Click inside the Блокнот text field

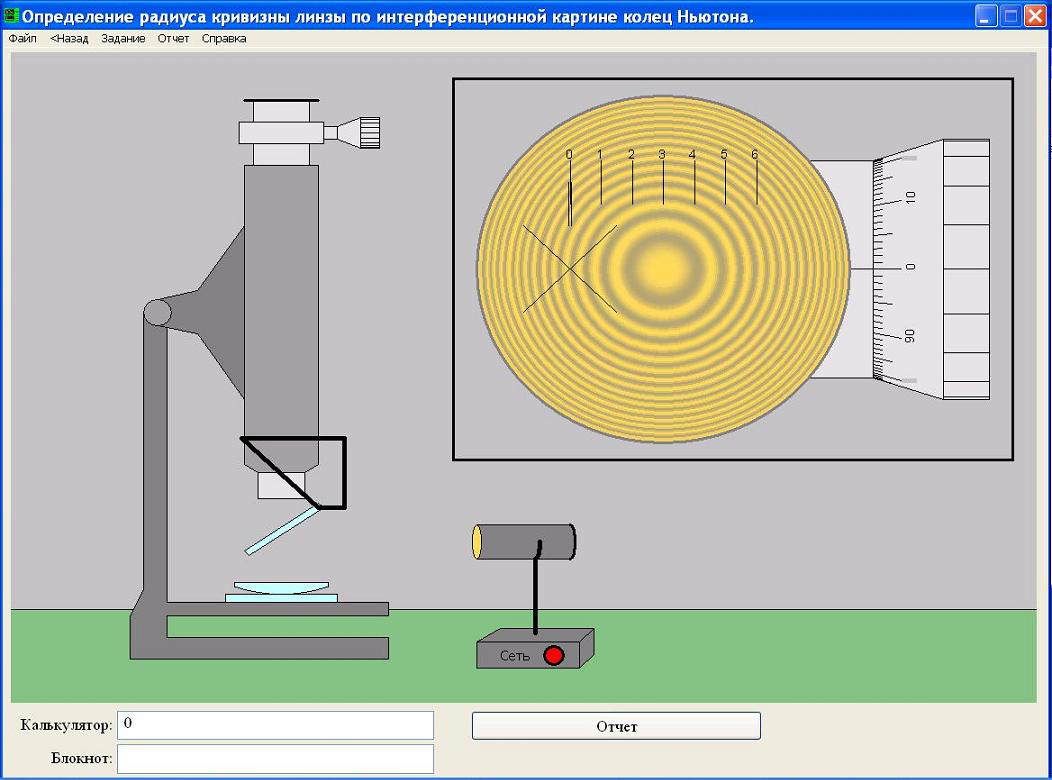pos(275,759)
